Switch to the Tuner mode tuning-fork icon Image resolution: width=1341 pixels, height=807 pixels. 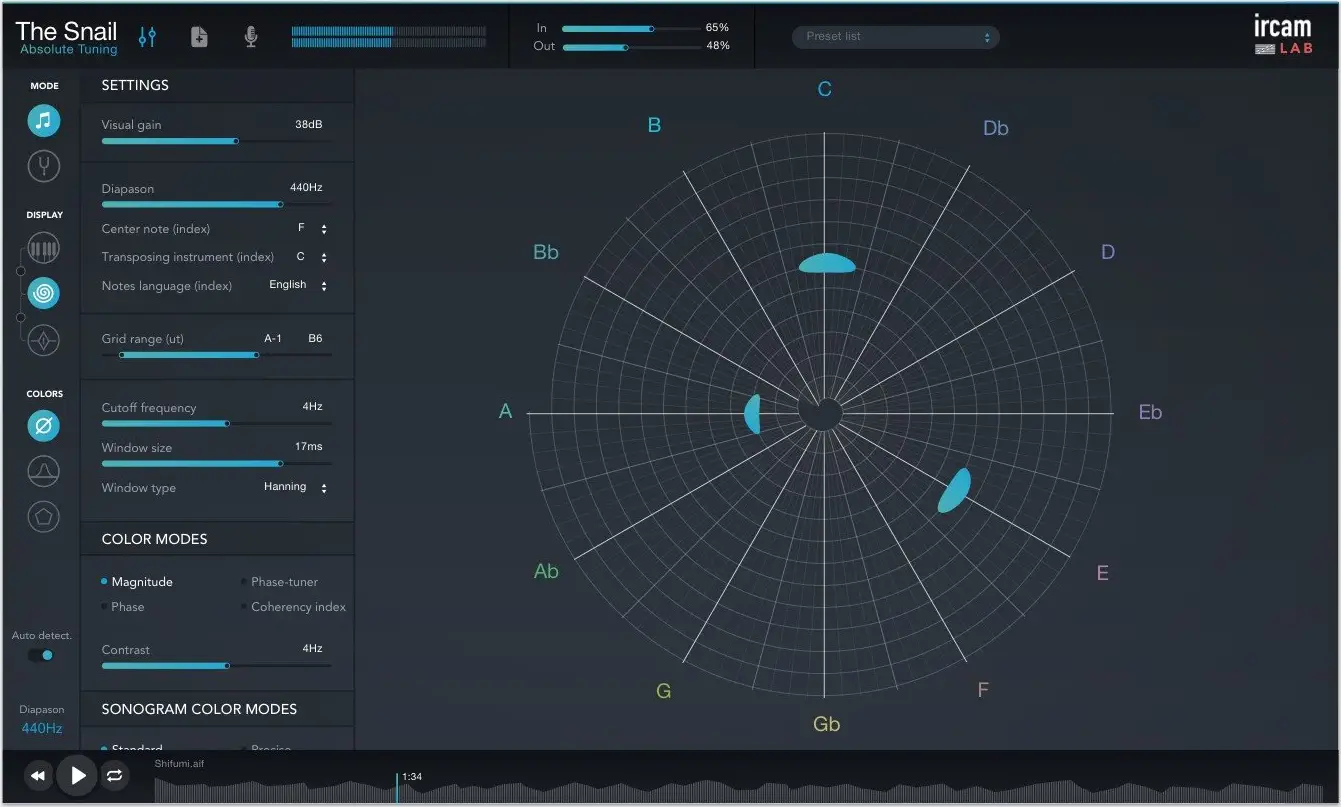point(44,165)
